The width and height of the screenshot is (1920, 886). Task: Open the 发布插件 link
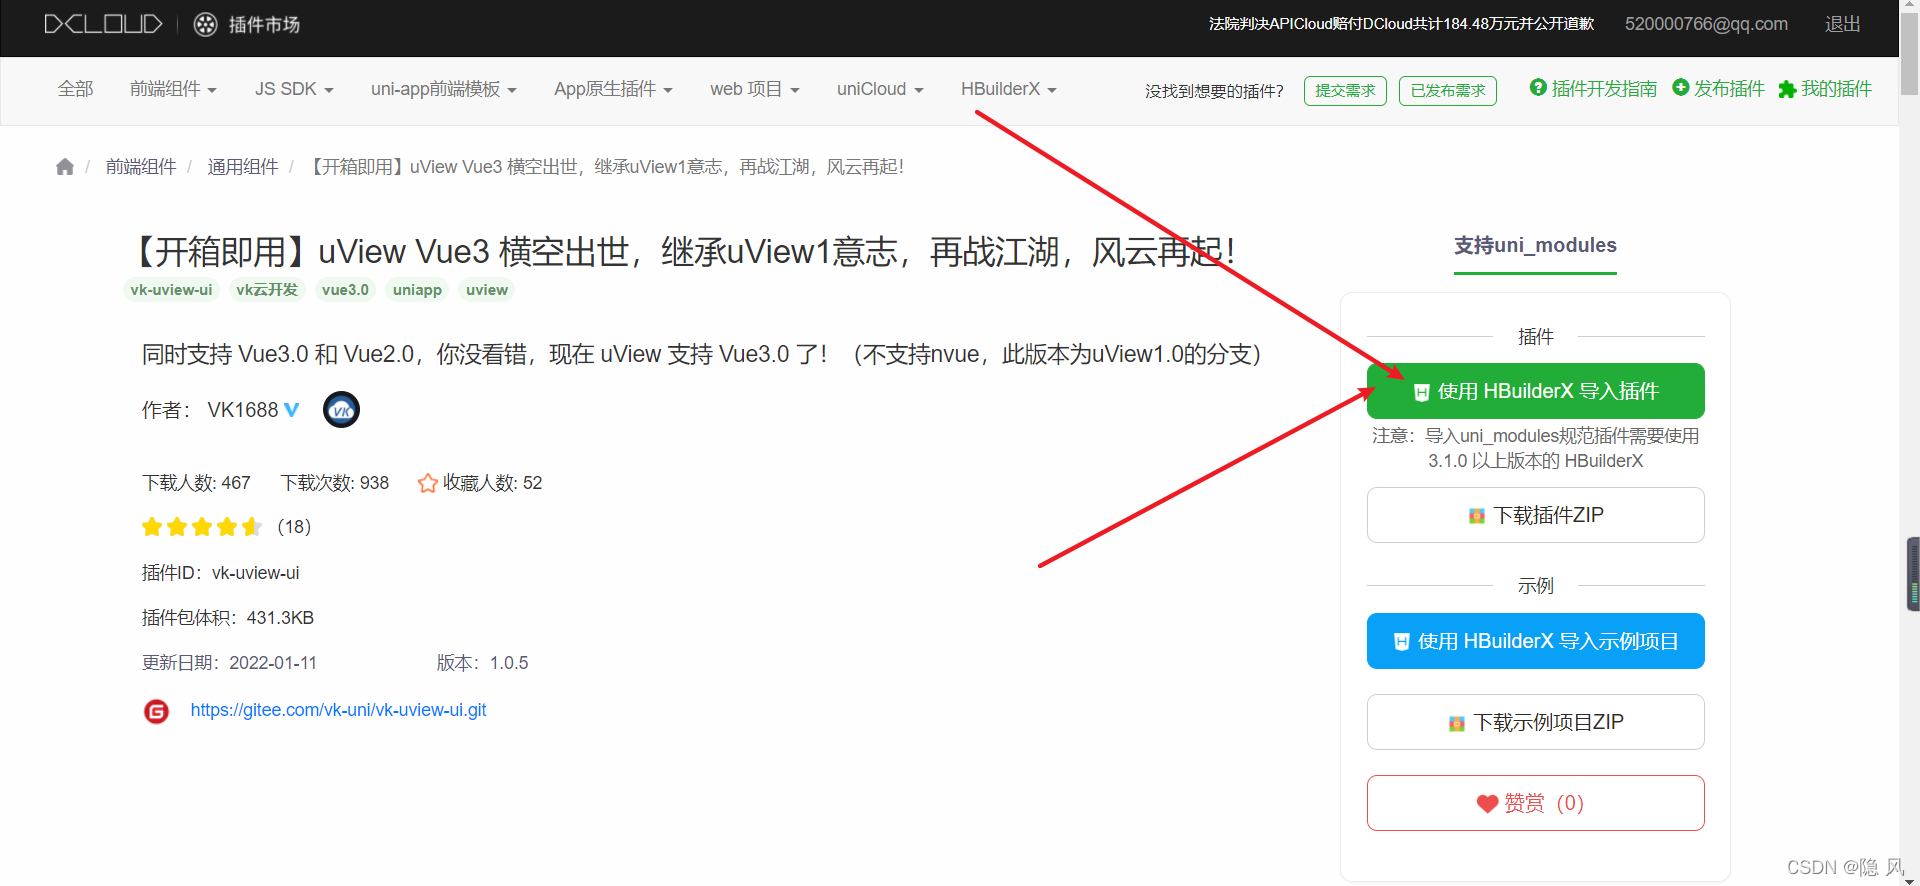(x=1729, y=89)
